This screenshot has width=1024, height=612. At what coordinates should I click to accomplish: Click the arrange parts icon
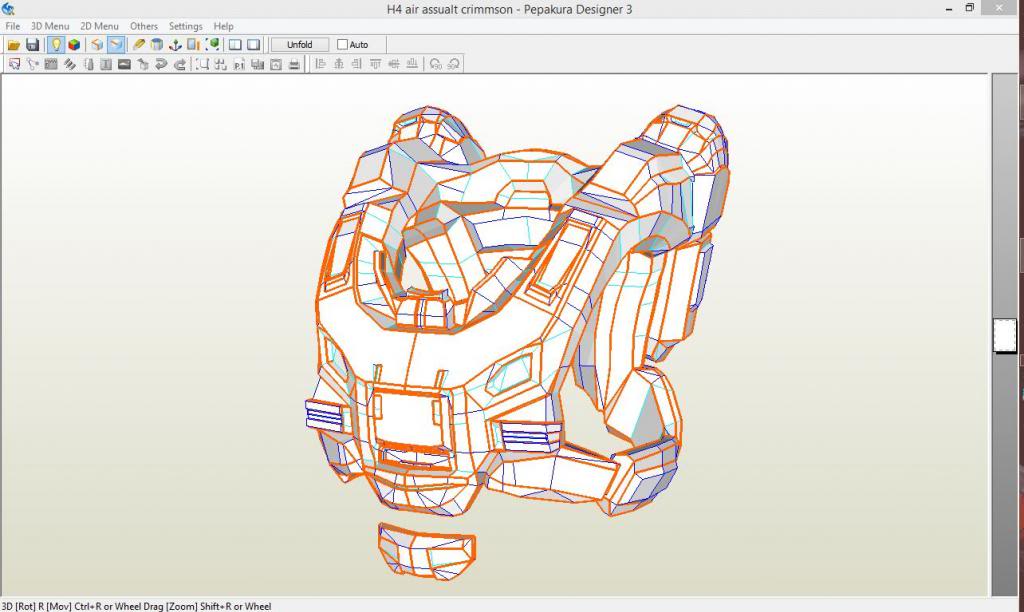[221, 64]
